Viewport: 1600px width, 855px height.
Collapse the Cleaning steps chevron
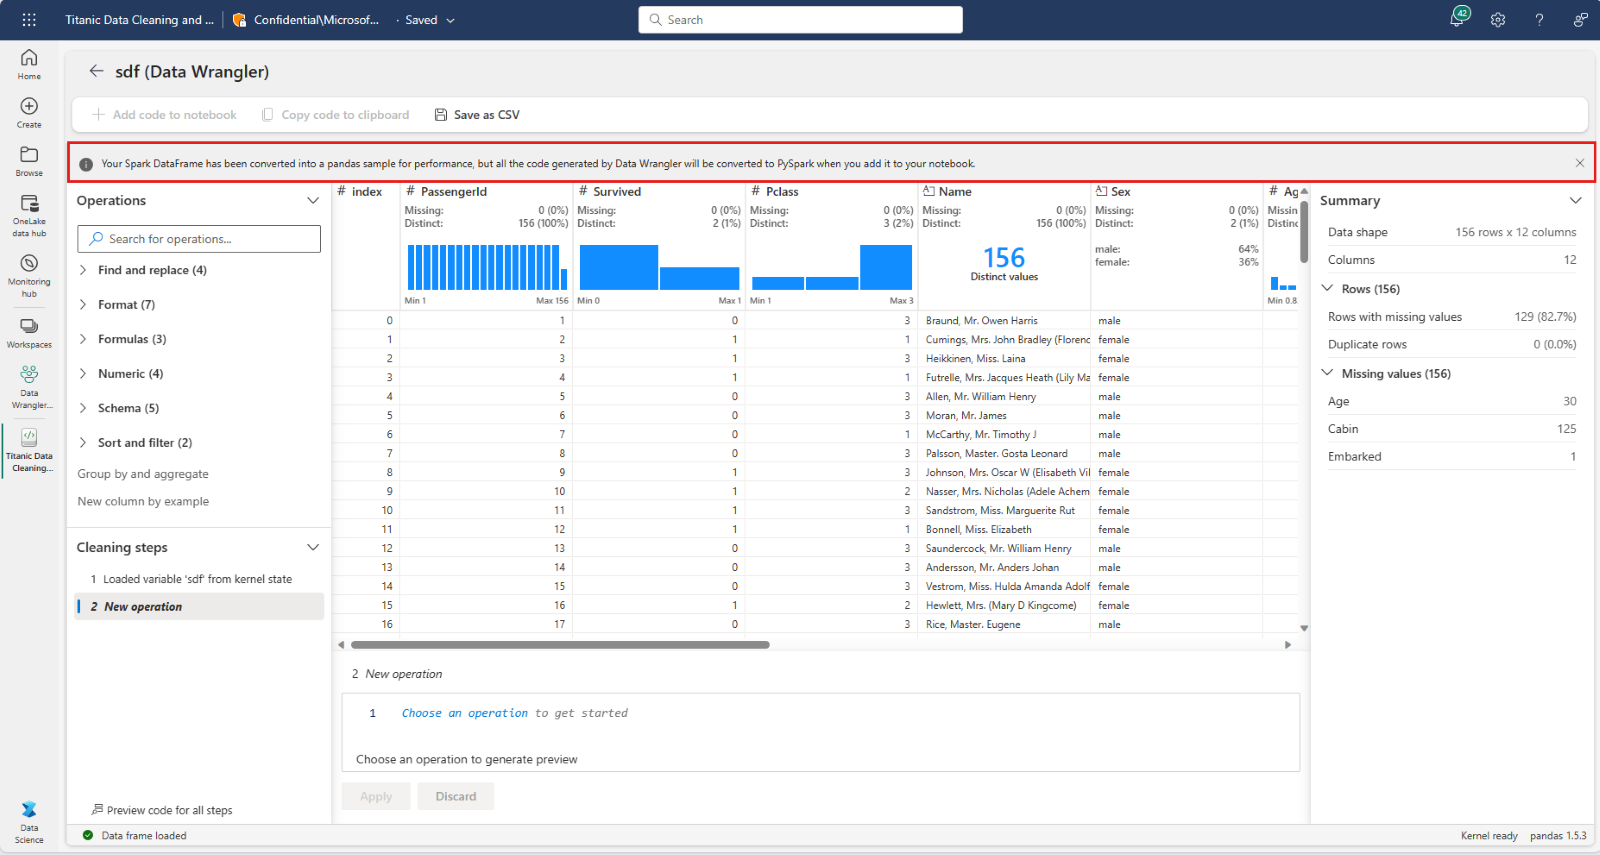point(313,548)
